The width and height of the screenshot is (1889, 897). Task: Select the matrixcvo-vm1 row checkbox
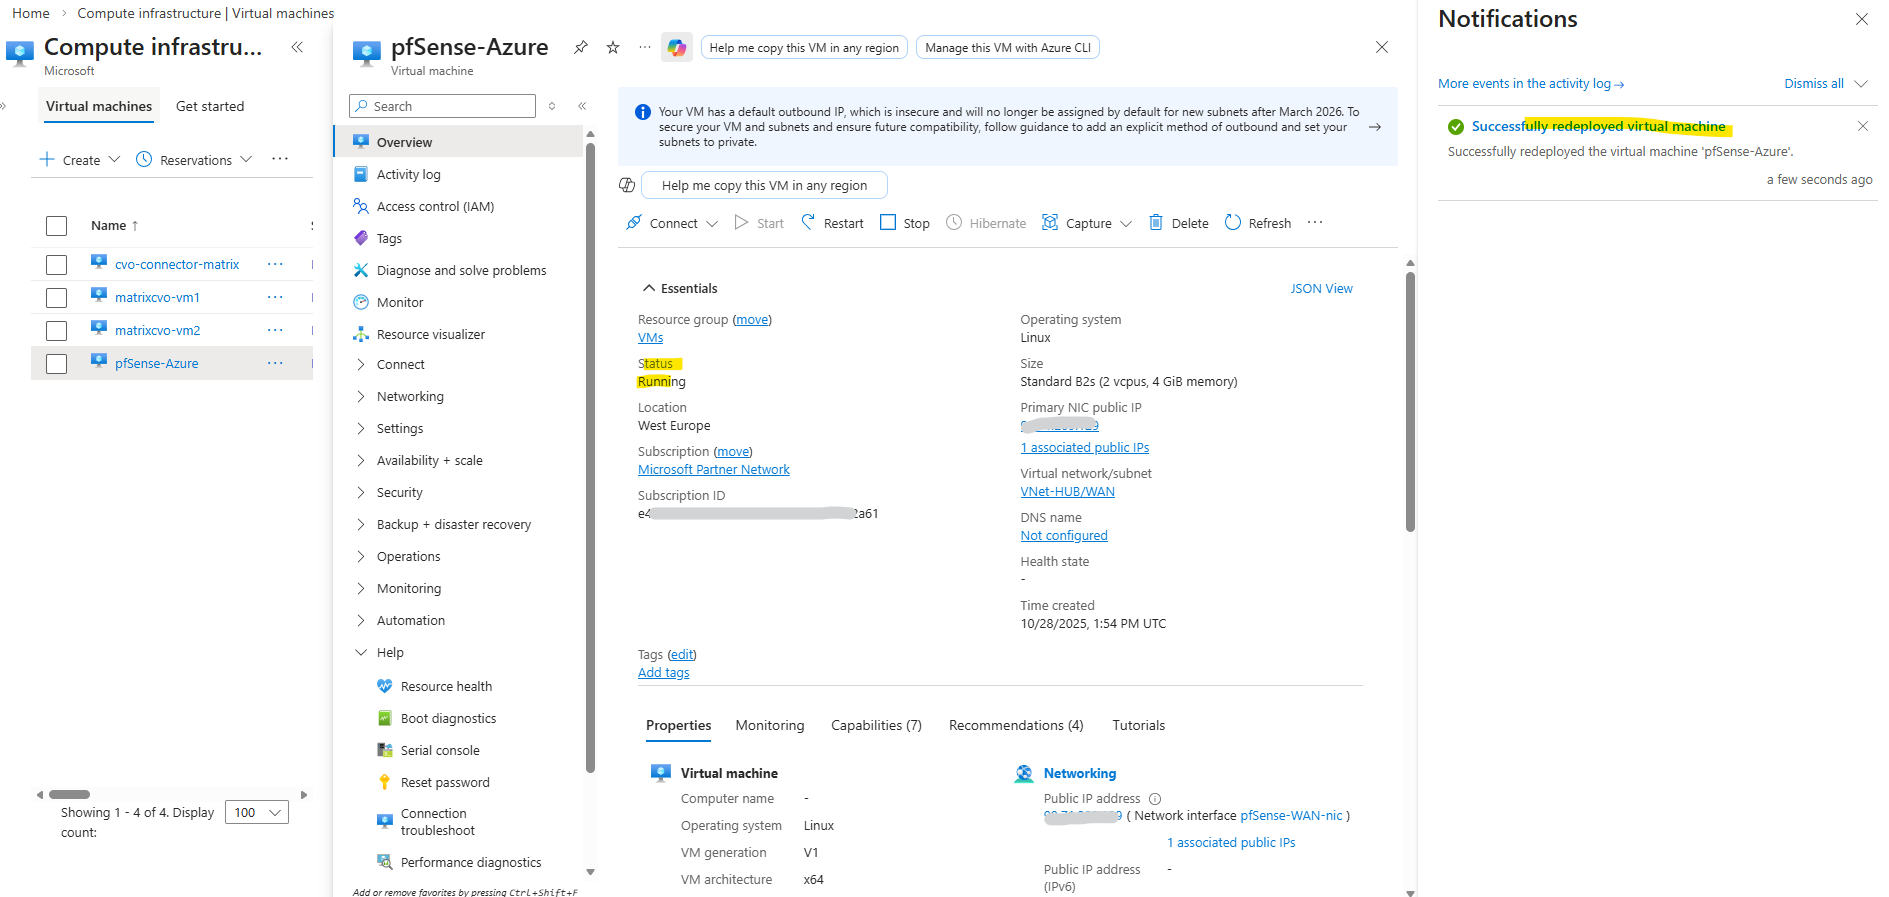click(x=57, y=298)
